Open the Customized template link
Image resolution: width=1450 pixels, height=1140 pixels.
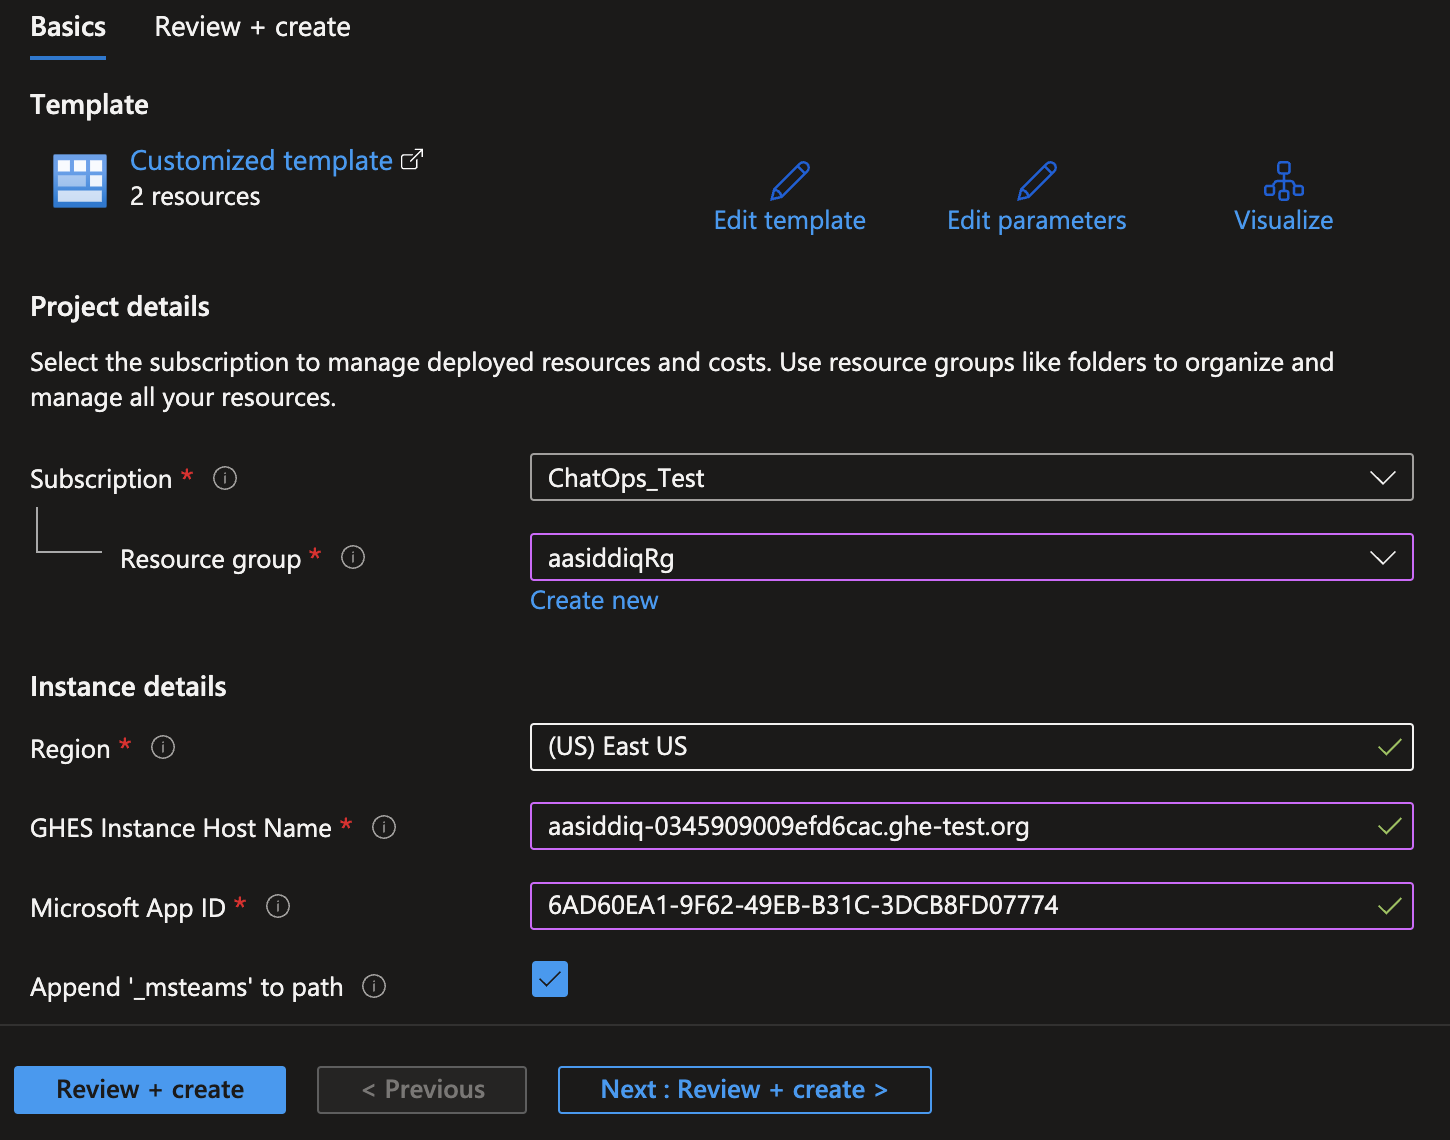(261, 160)
